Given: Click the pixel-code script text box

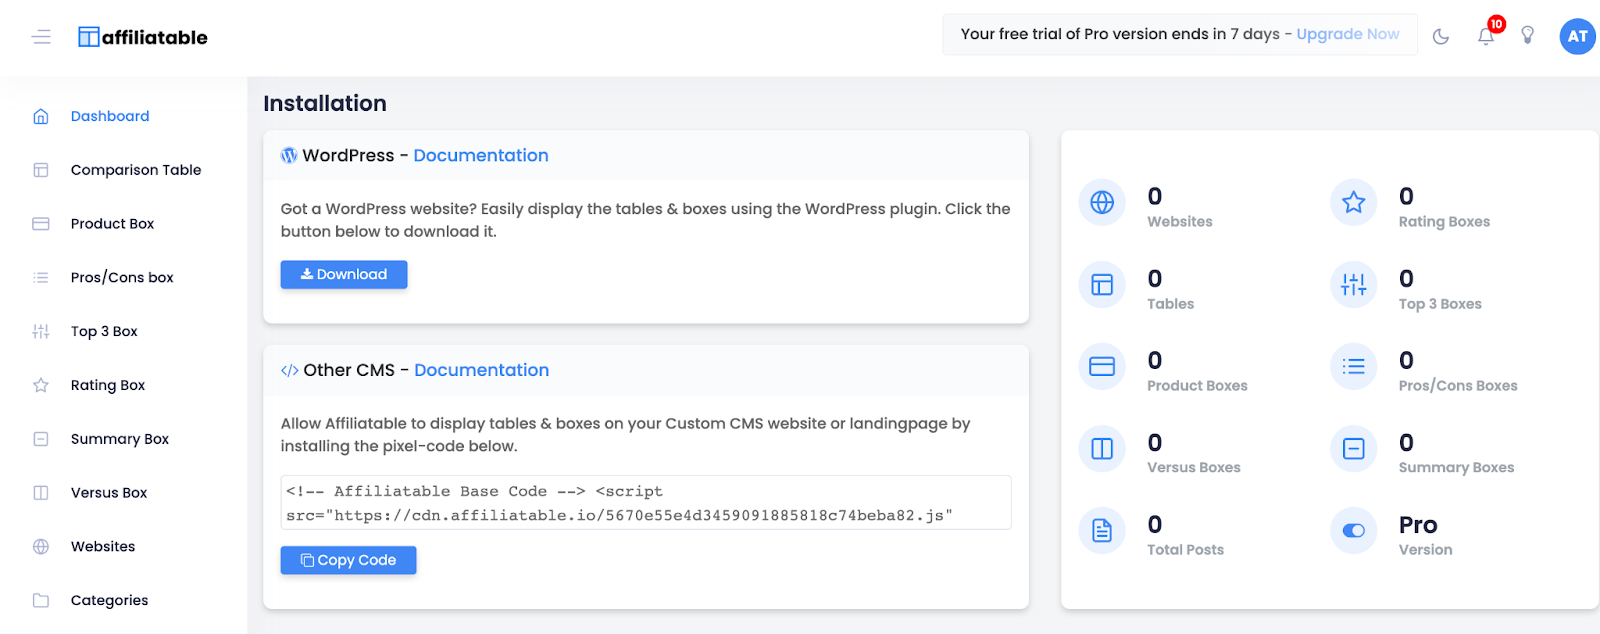Looking at the screenshot, I should [x=646, y=503].
